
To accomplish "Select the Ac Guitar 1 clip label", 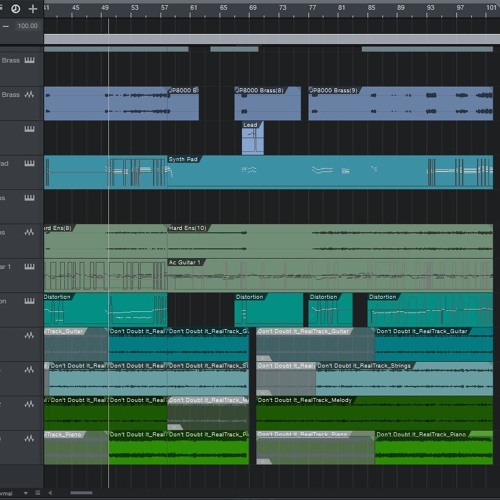I will pos(184,262).
